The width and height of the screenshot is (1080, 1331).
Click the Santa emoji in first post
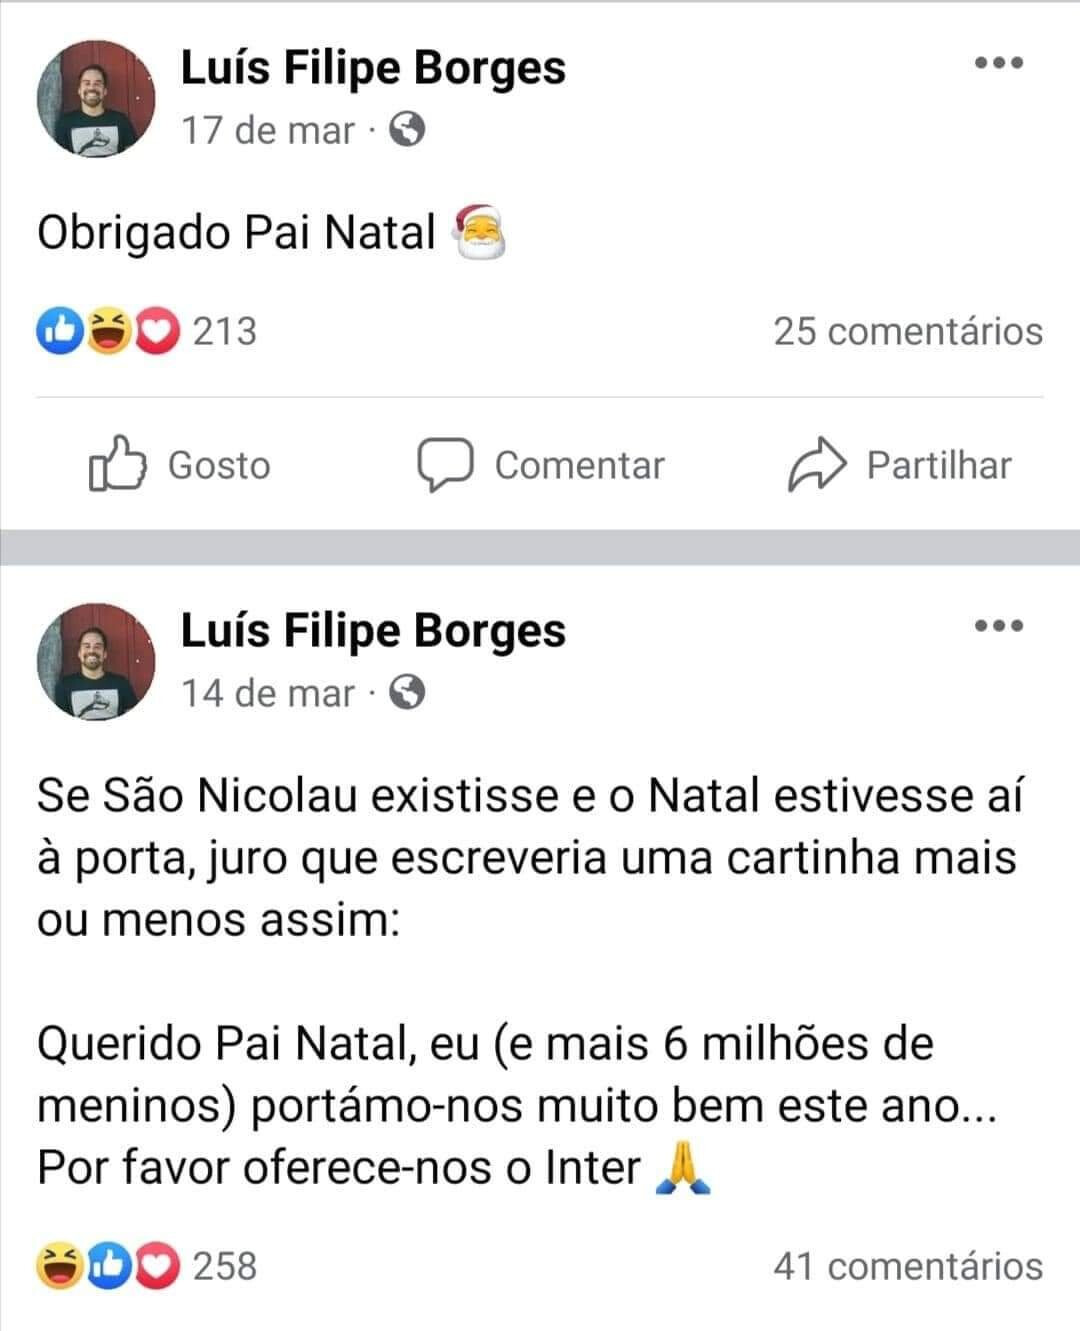[x=481, y=232]
